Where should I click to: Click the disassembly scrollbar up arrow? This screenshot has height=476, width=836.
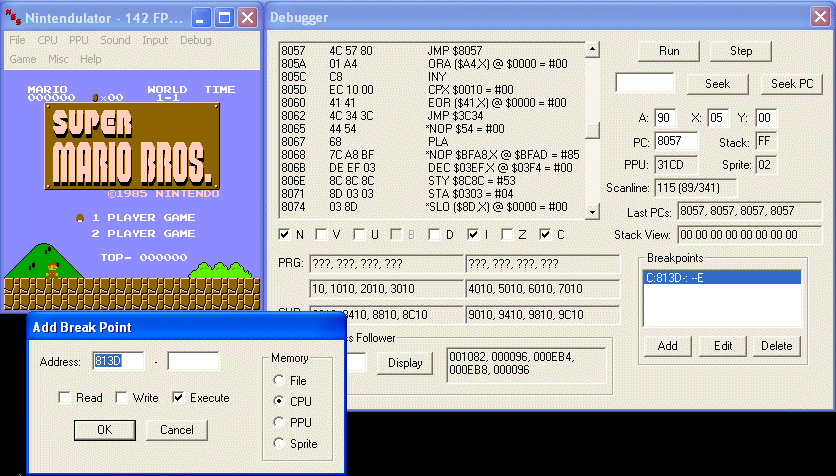point(592,50)
